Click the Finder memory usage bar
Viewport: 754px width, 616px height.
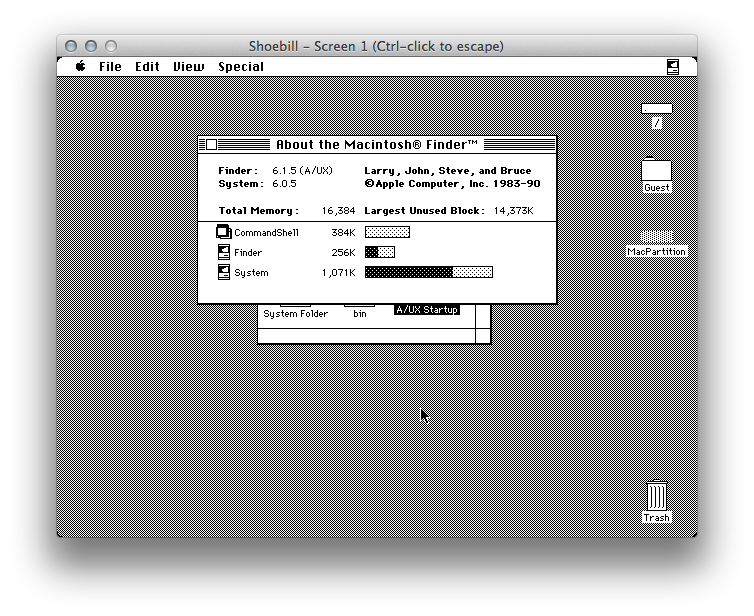pos(380,252)
